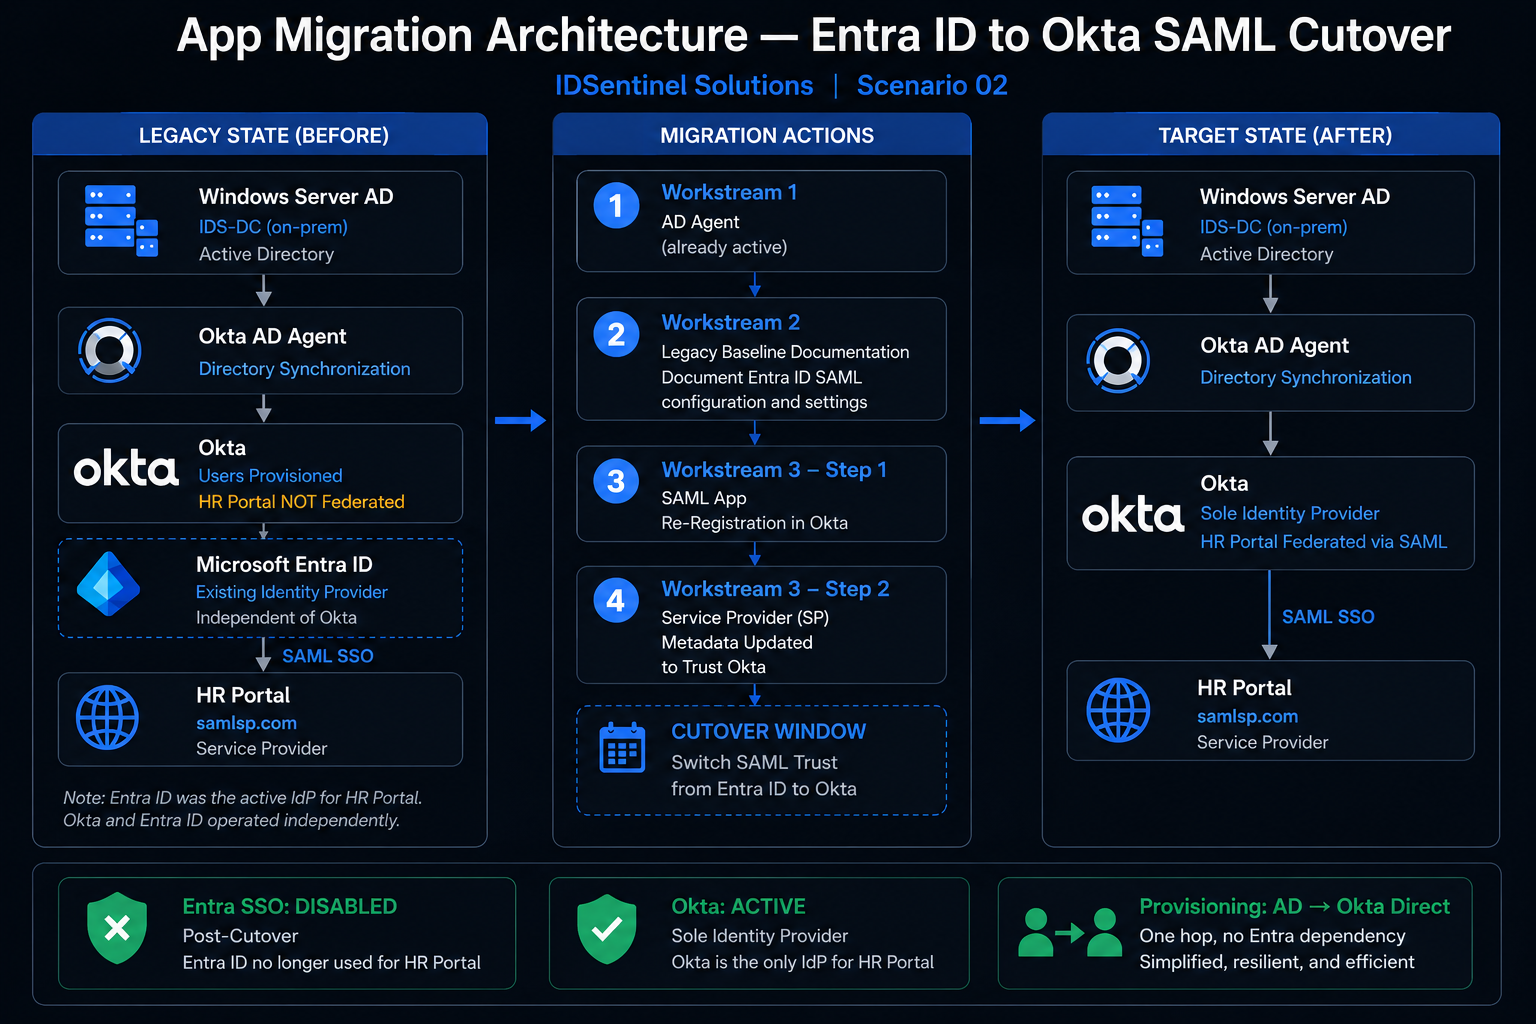1536x1024 pixels.
Task: Click the Workstream 2 heading
Action: [730, 322]
